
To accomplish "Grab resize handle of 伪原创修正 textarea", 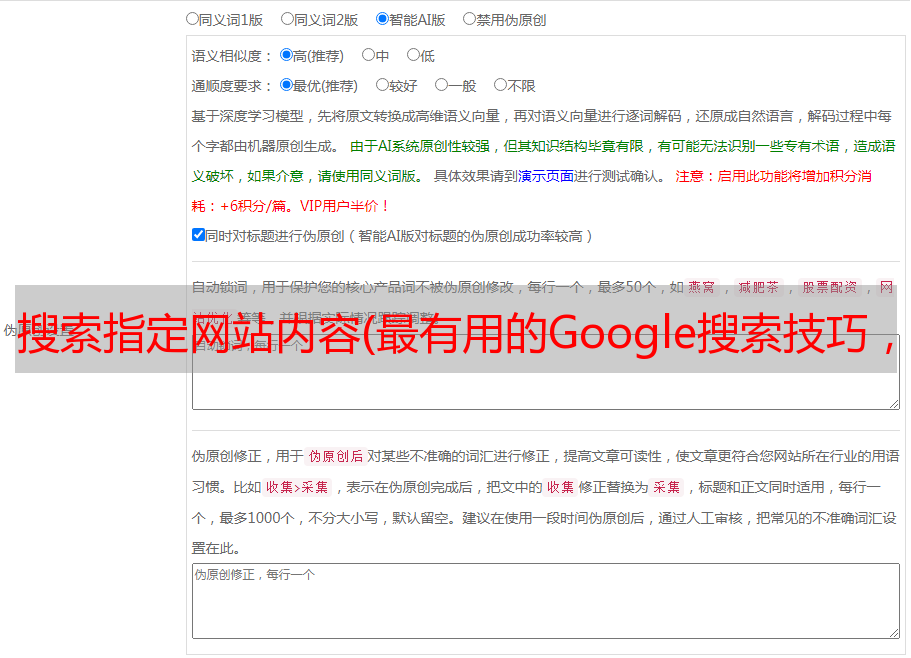I will pyautogui.click(x=894, y=633).
